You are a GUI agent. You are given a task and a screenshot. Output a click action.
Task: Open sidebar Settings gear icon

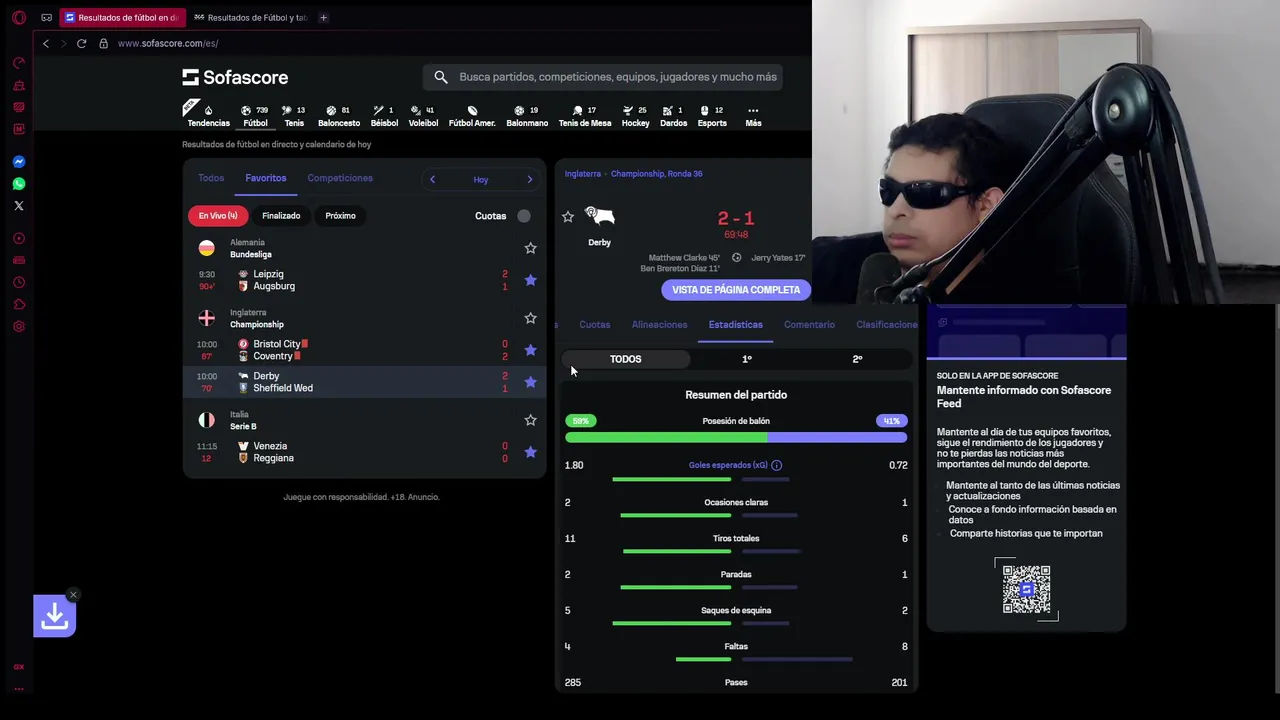(18, 326)
